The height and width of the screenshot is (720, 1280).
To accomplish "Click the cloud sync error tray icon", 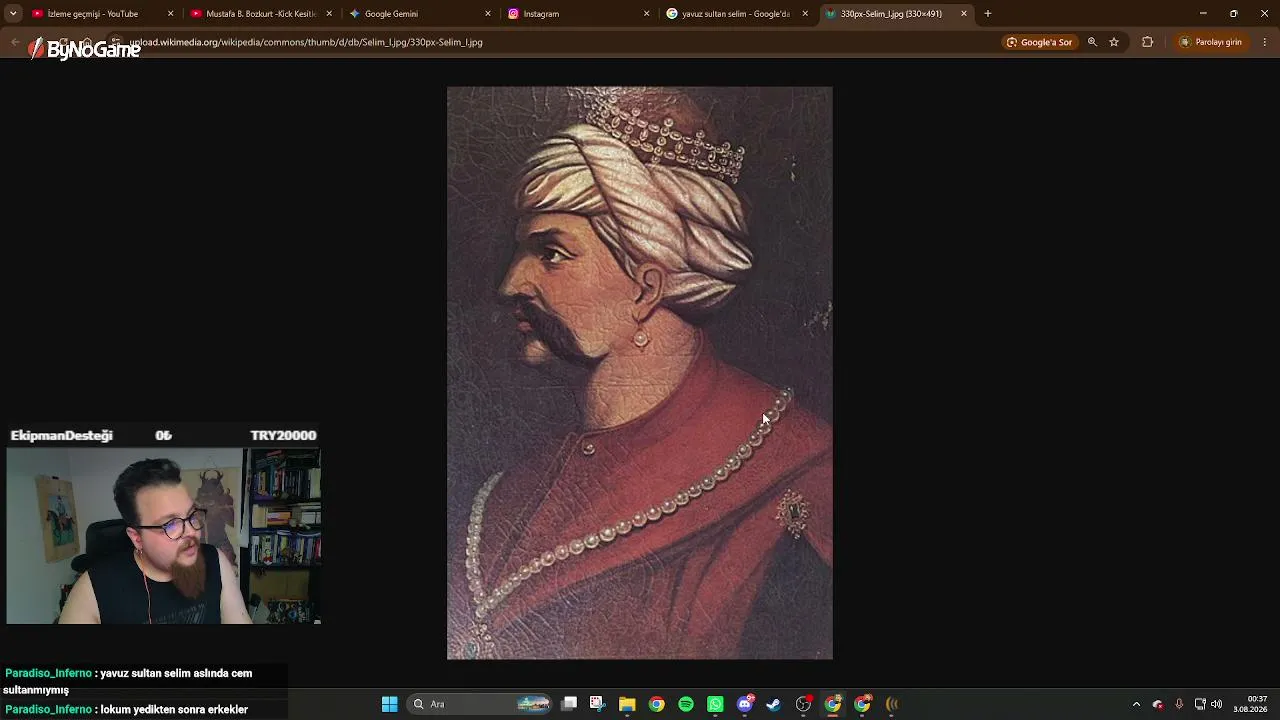I will click(1158, 704).
